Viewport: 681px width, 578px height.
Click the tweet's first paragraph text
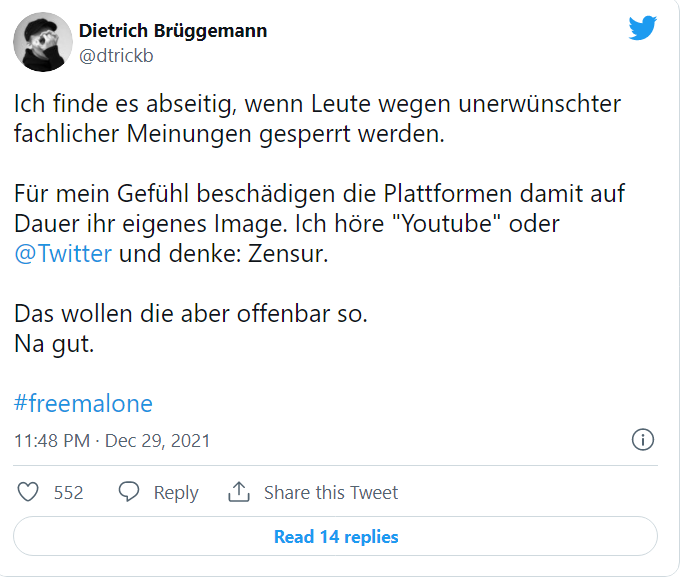(317, 119)
